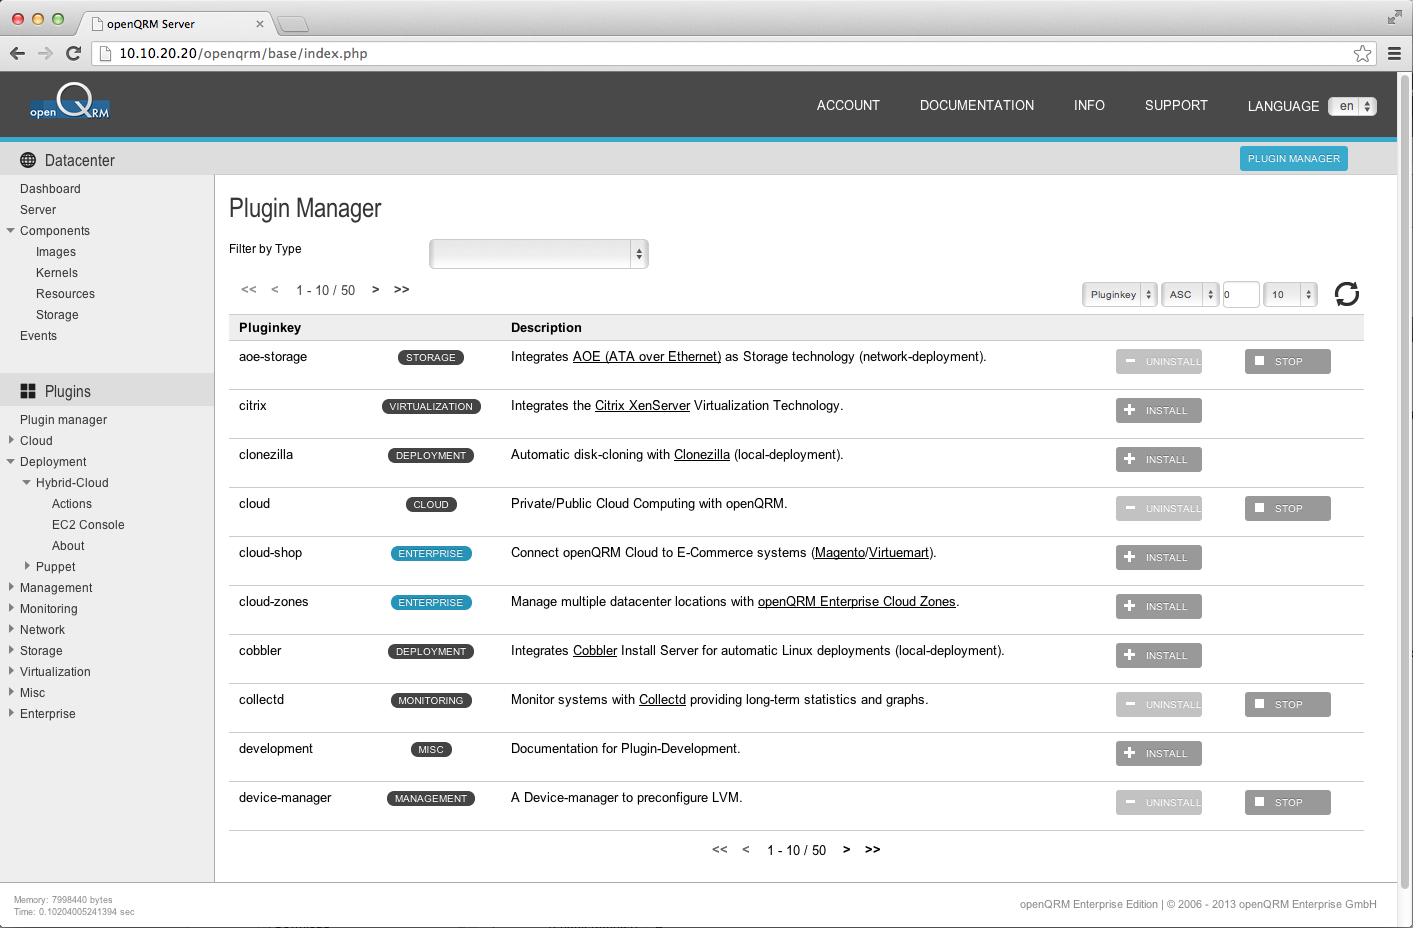This screenshot has width=1413, height=928.
Task: Open the DOCUMENTATION menu
Action: pos(976,105)
